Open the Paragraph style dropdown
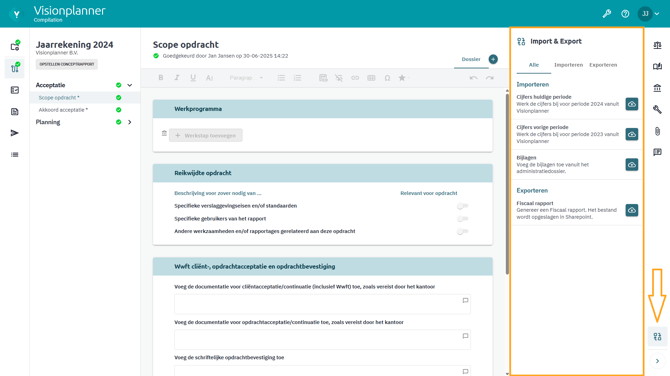670x376 pixels. pos(246,78)
